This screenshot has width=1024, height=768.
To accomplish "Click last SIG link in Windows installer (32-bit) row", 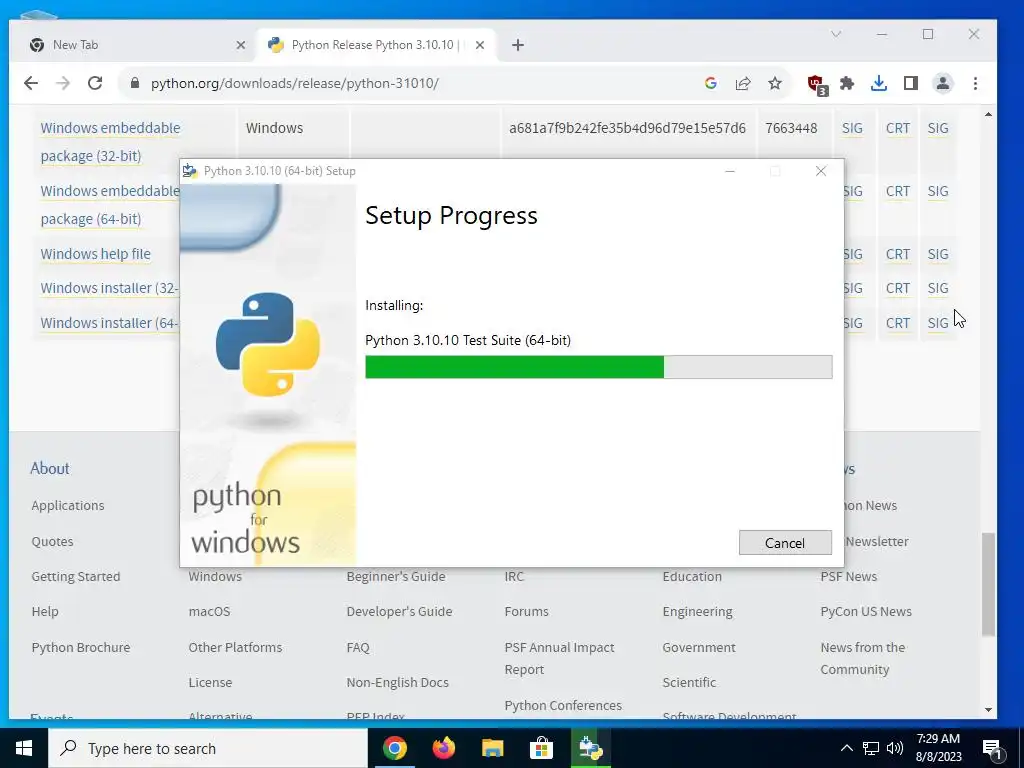I will [x=938, y=288].
